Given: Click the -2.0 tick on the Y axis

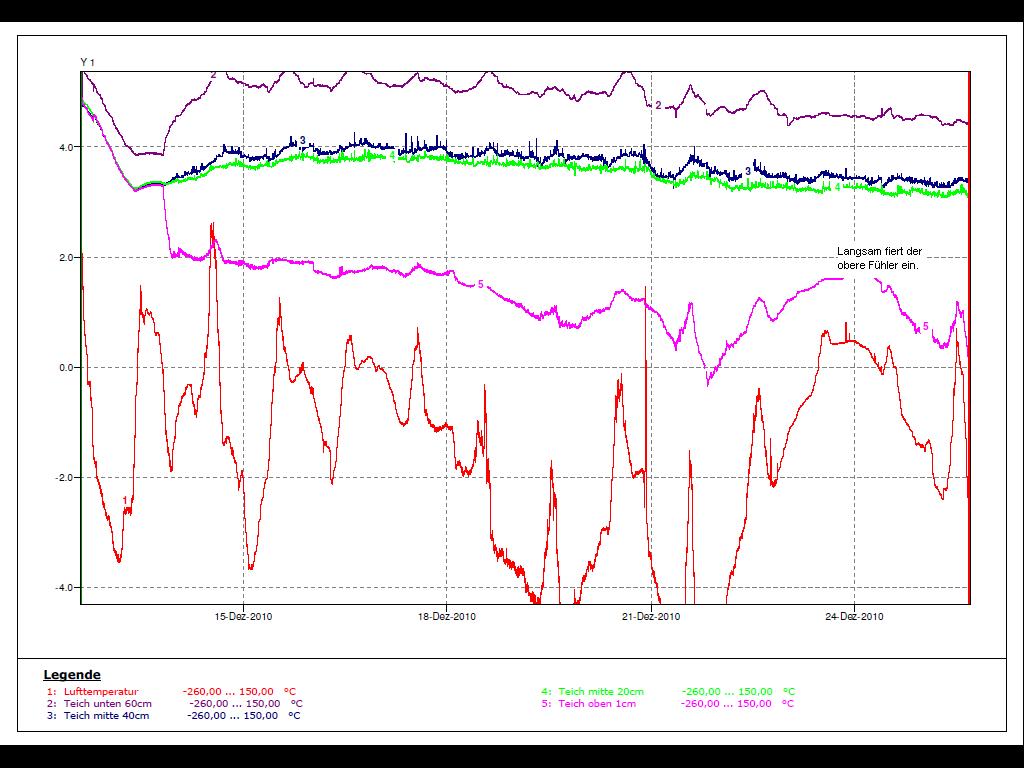Looking at the screenshot, I should (64, 477).
